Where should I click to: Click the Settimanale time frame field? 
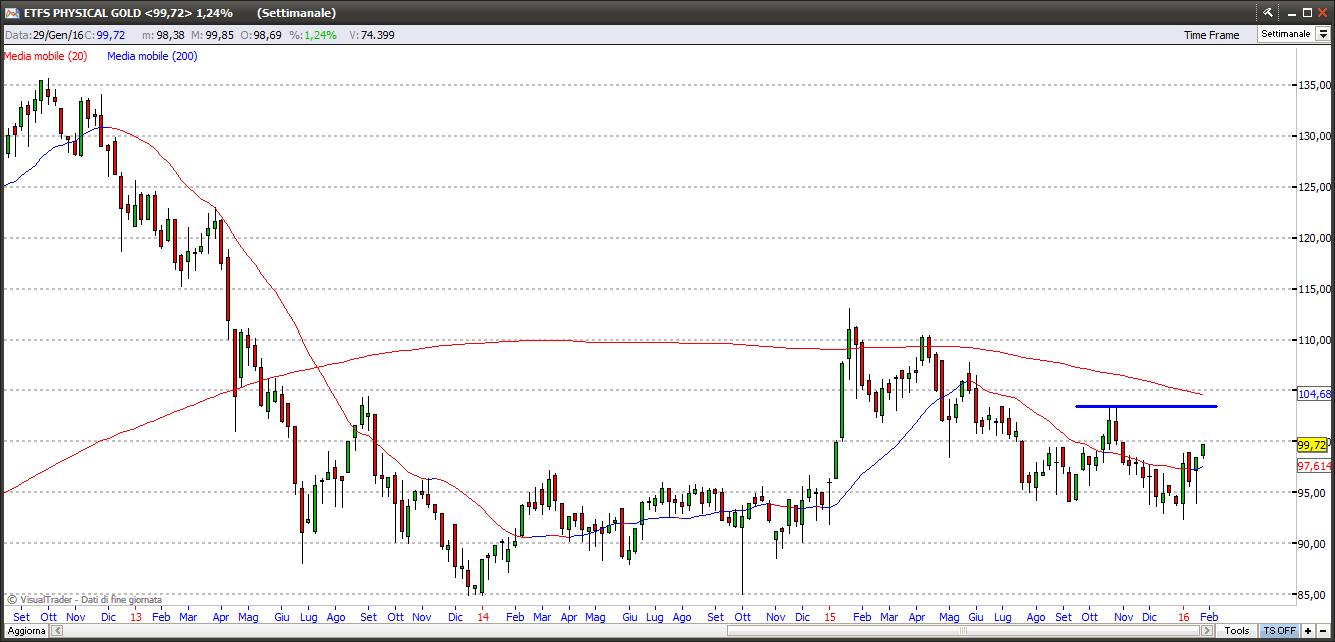[1286, 34]
